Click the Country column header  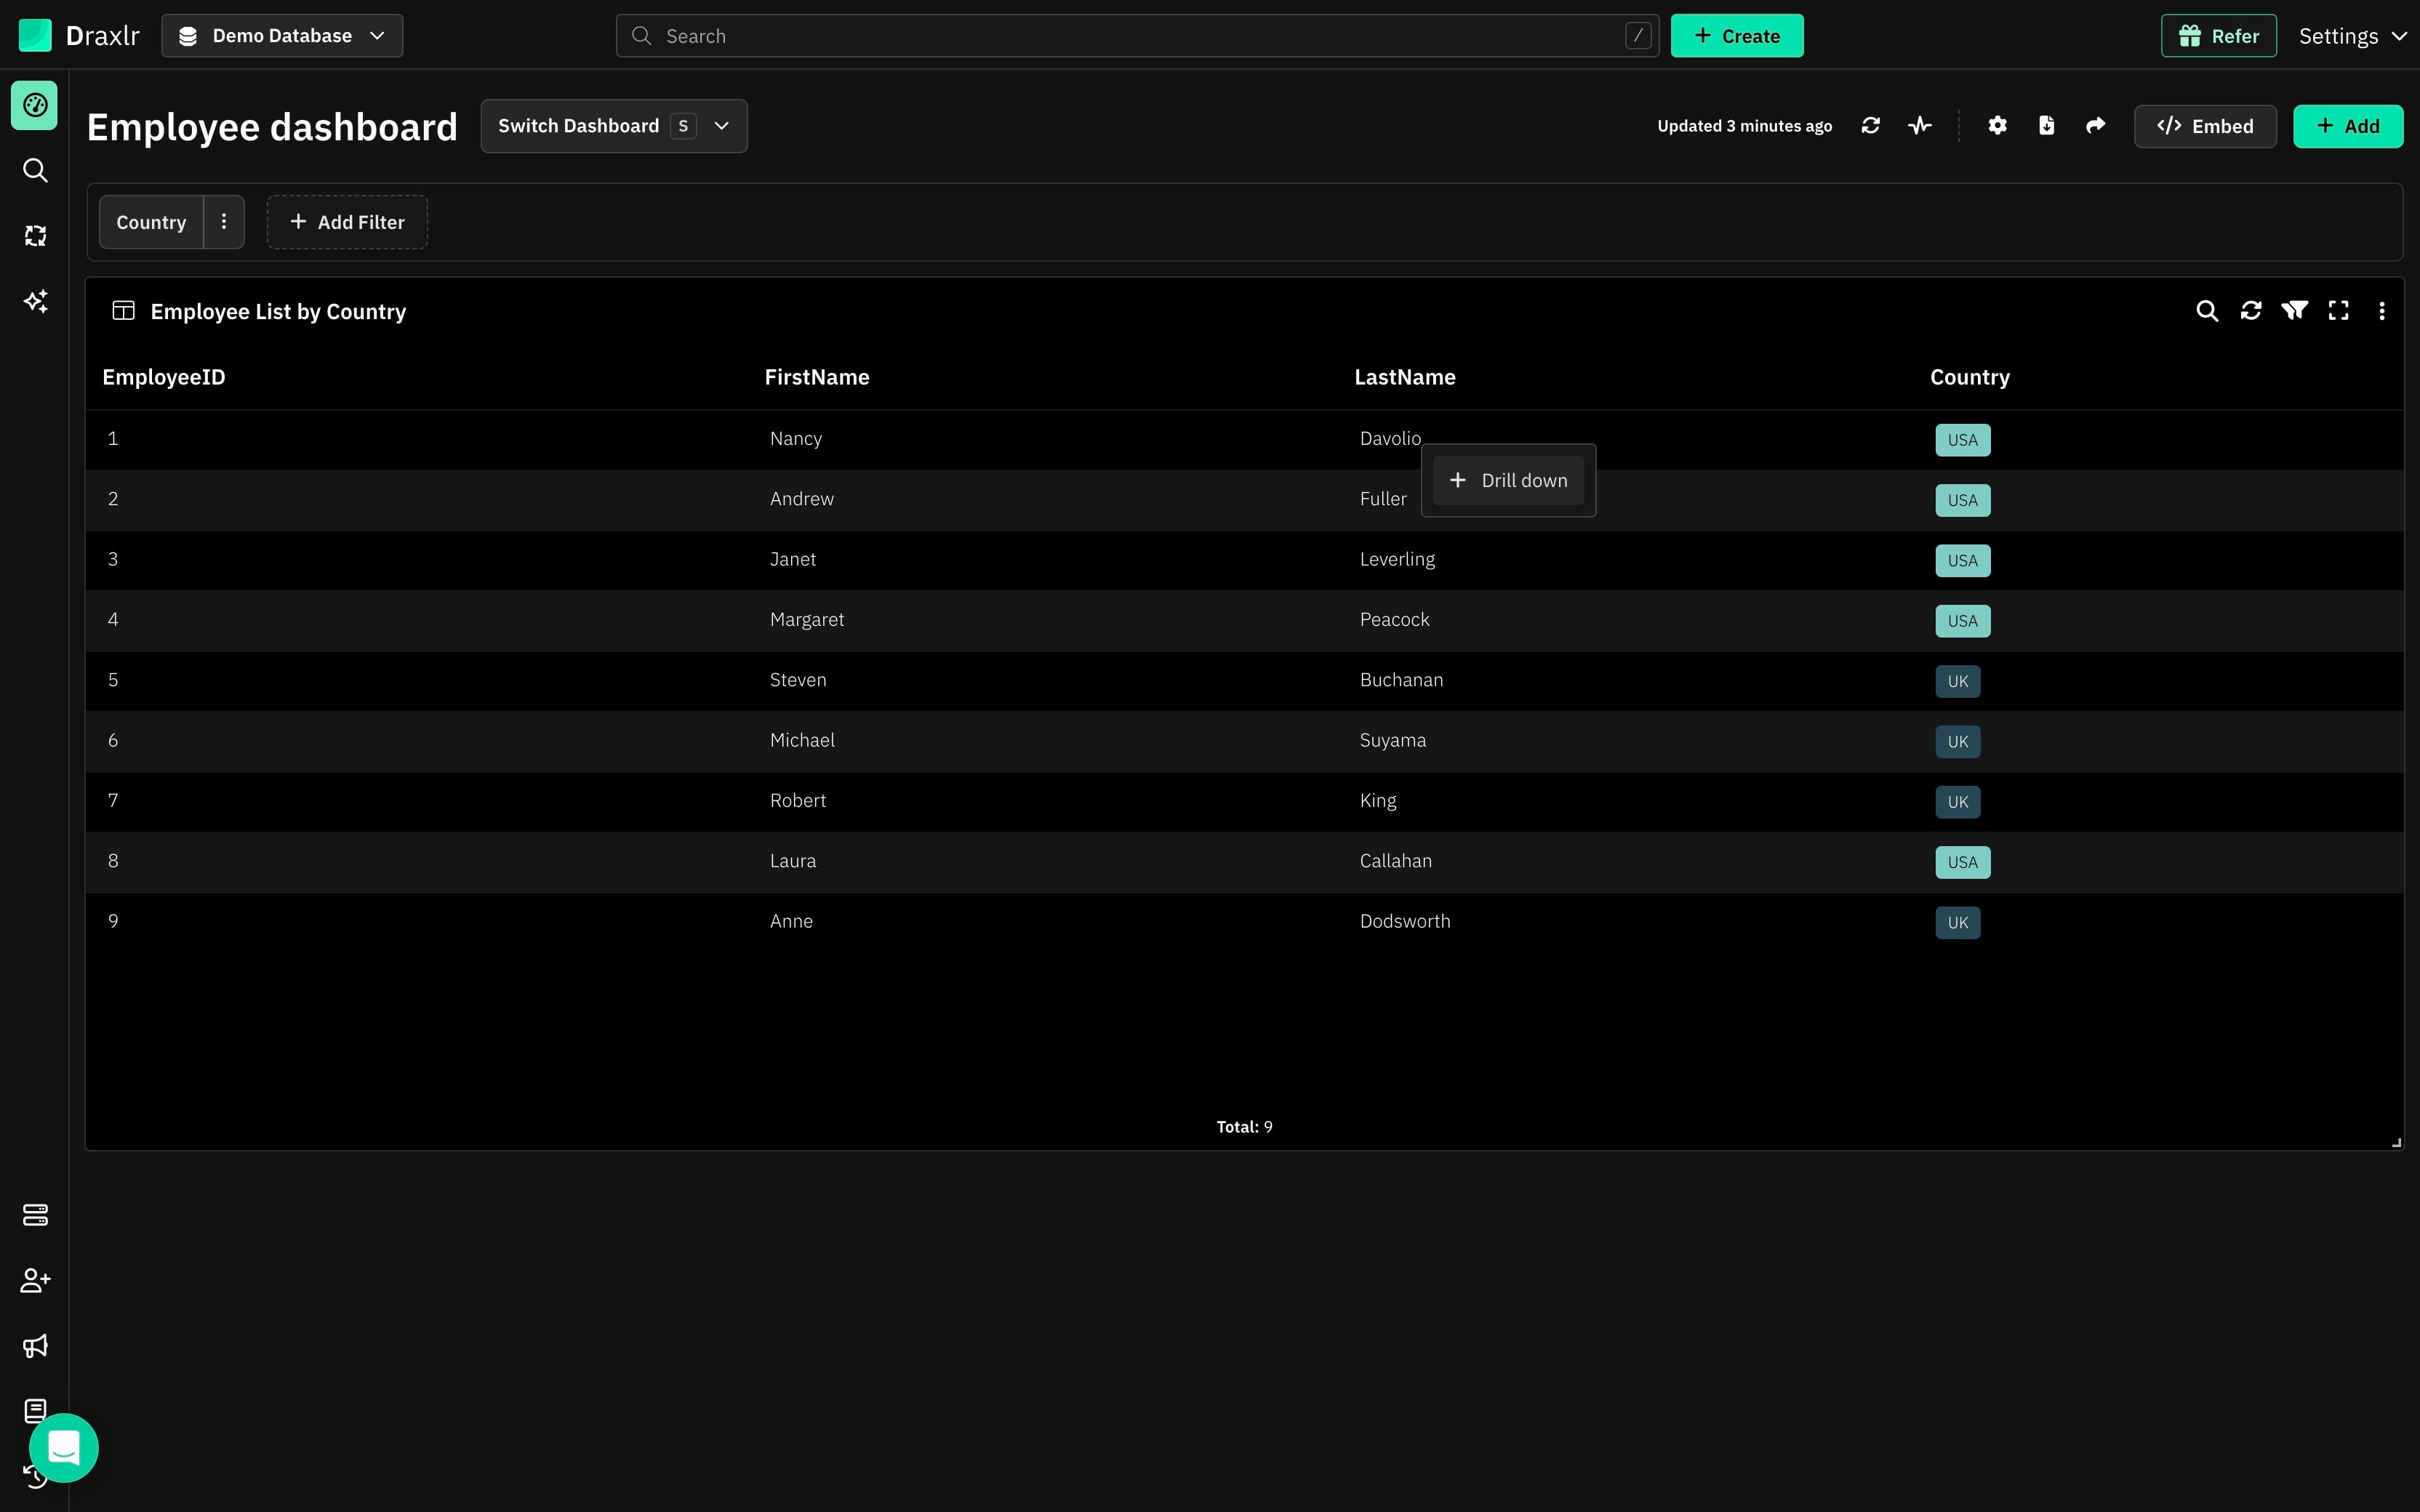[x=1969, y=377]
